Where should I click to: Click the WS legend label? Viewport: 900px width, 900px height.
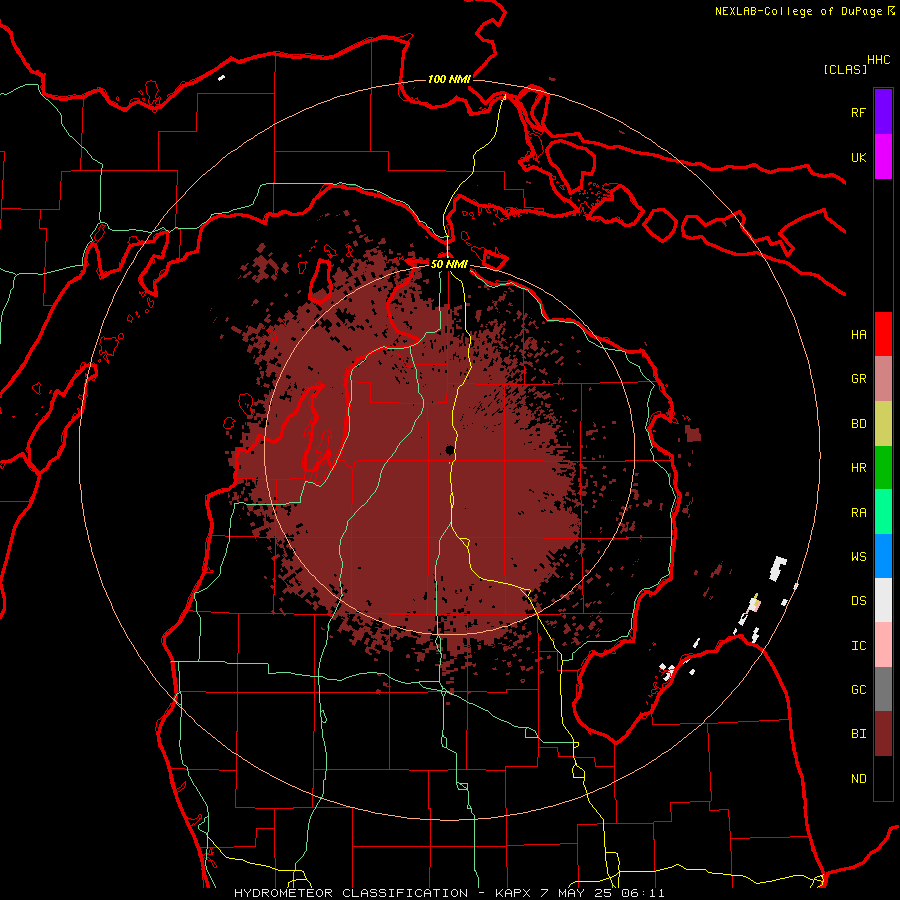(x=858, y=556)
